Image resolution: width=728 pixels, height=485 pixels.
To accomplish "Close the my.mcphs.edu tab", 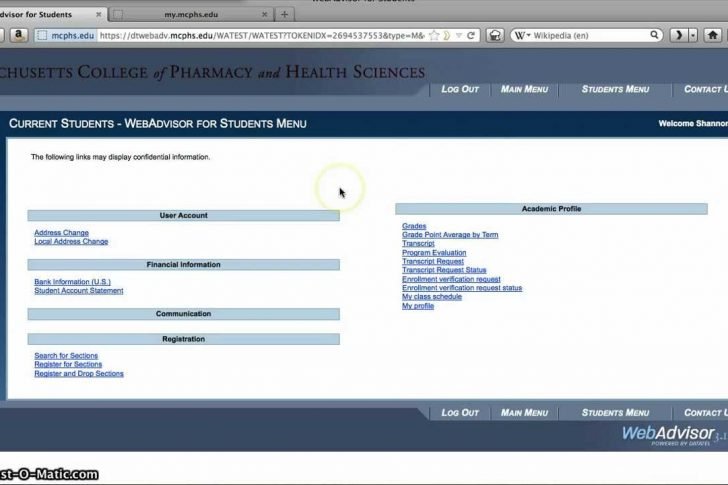I will click(264, 14).
